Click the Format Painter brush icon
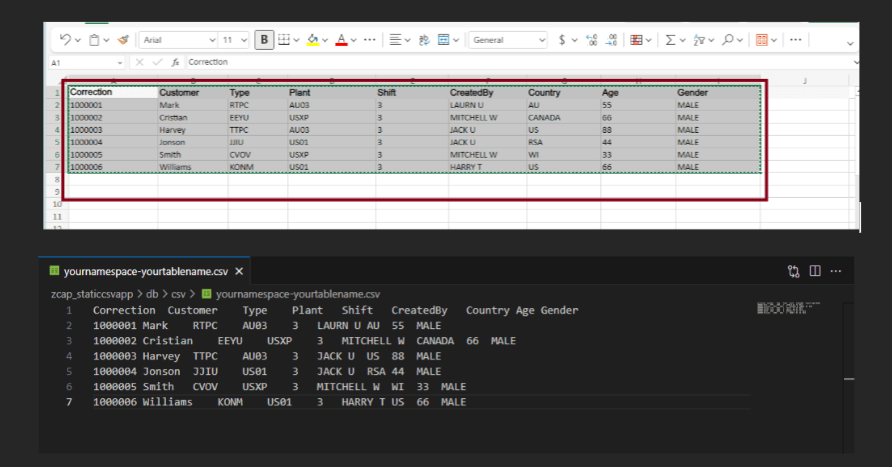This screenshot has height=467, width=892. coord(123,40)
